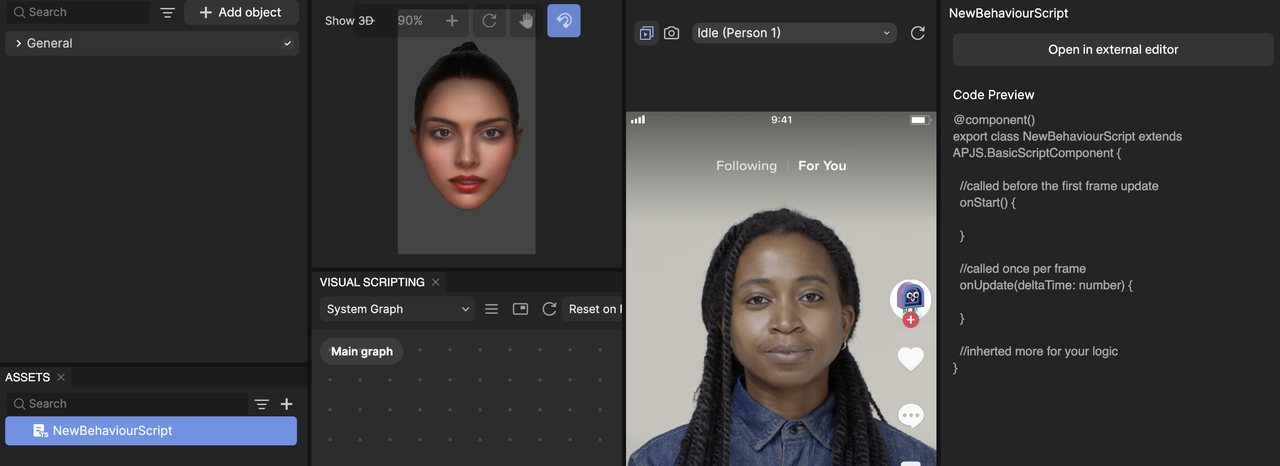The height and width of the screenshot is (466, 1280).
Task: Close the VISUAL SCRIPTING tab
Action: (435, 282)
